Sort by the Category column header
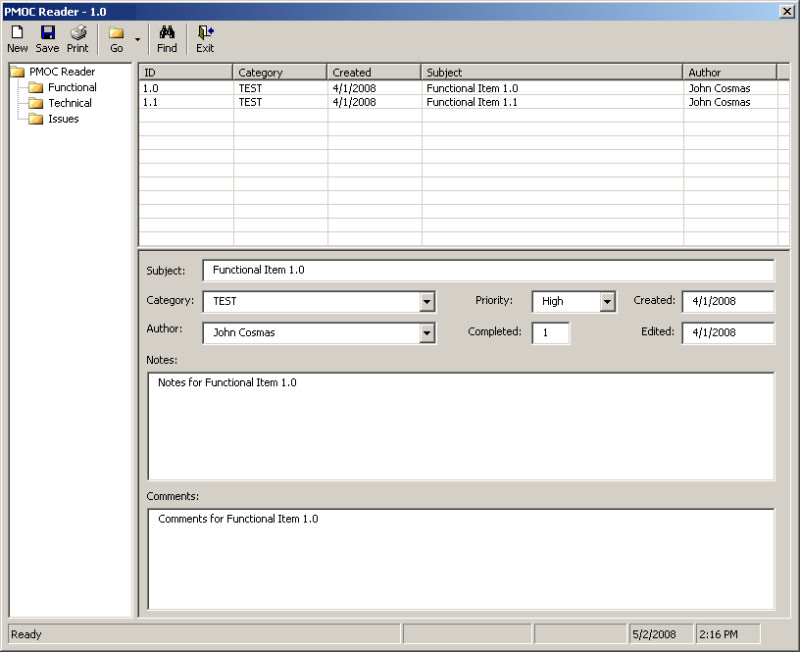Image resolution: width=800 pixels, height=652 pixels. tap(280, 72)
